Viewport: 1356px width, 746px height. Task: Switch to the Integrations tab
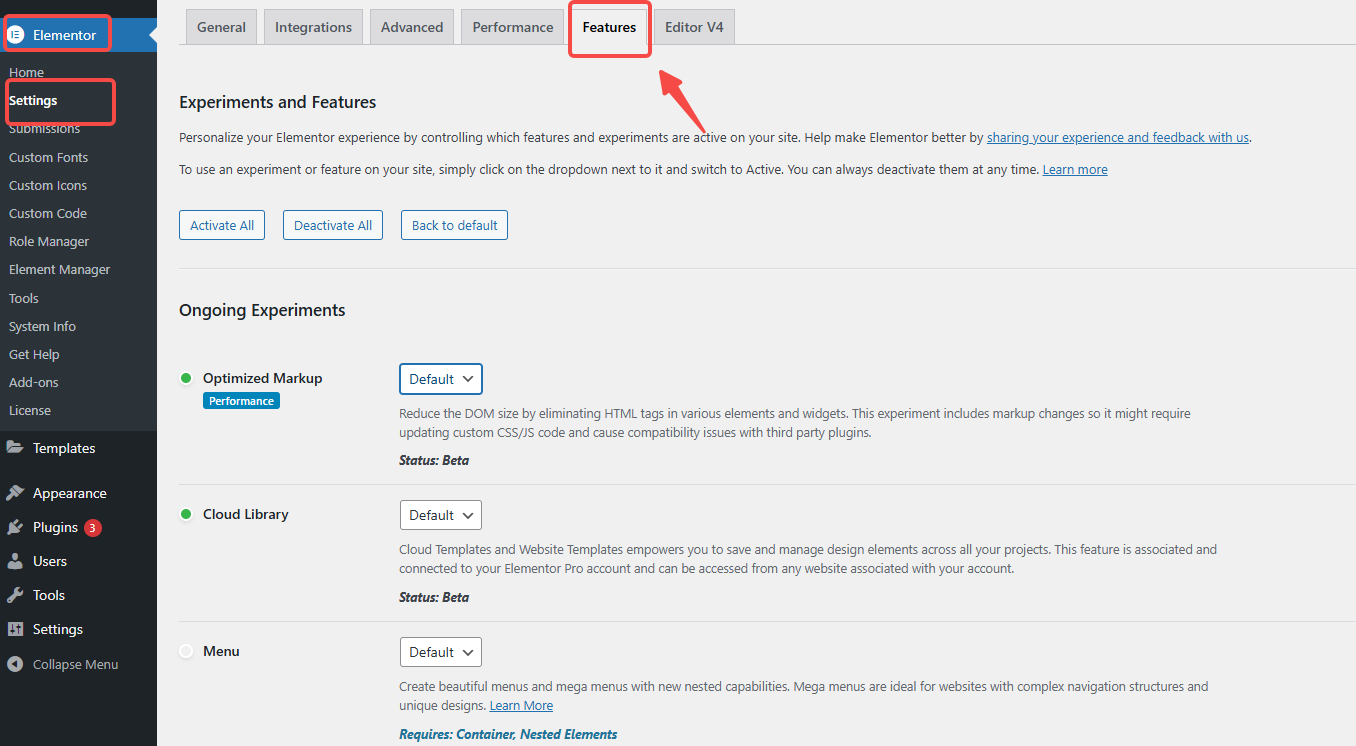pyautogui.click(x=313, y=26)
